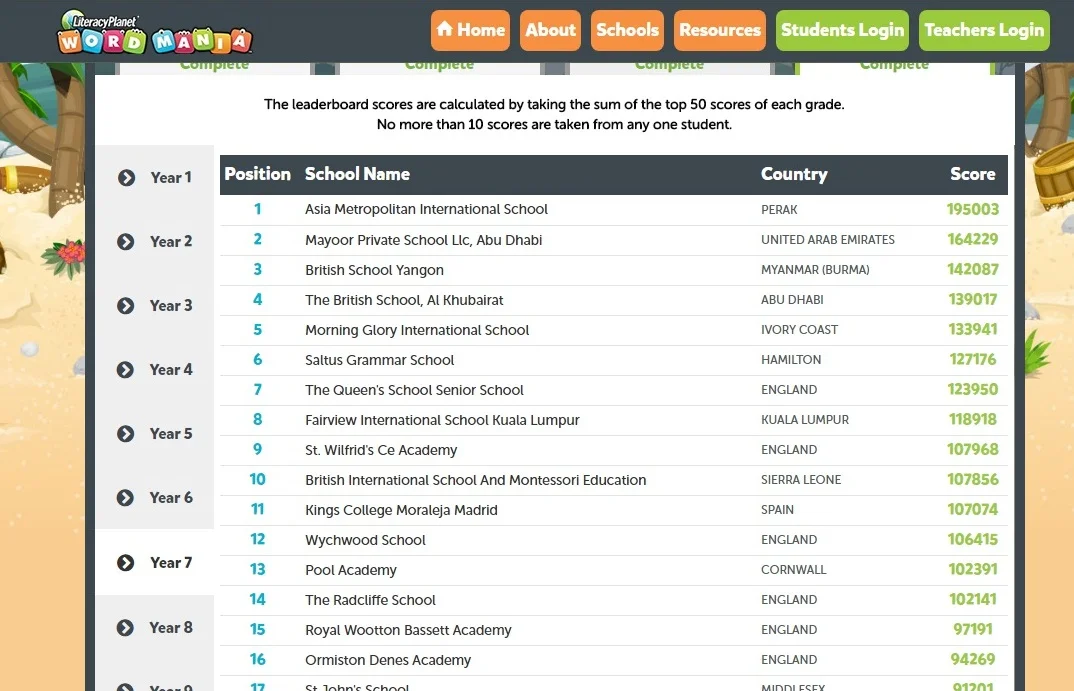Click Ormiston Denes Academy name

coord(388,660)
